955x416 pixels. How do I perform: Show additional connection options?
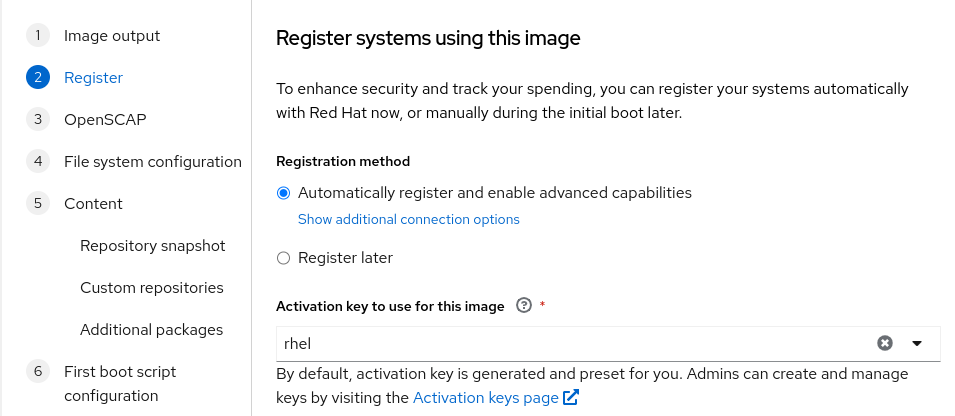click(409, 219)
